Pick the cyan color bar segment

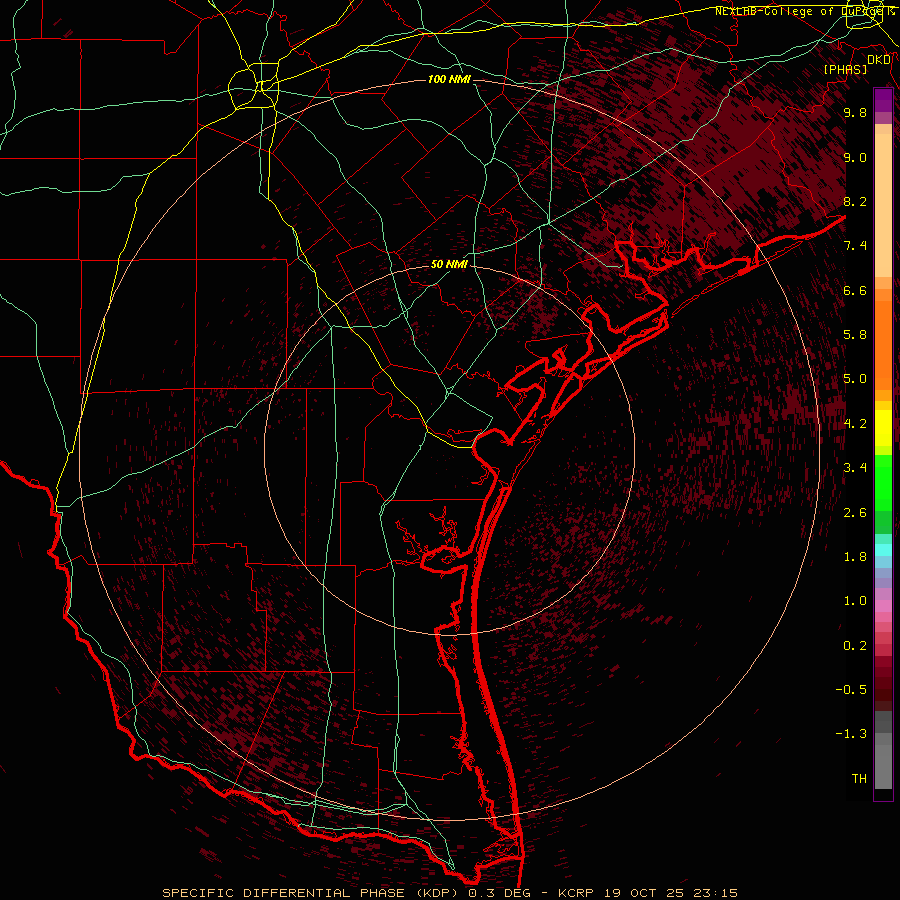coord(883,549)
